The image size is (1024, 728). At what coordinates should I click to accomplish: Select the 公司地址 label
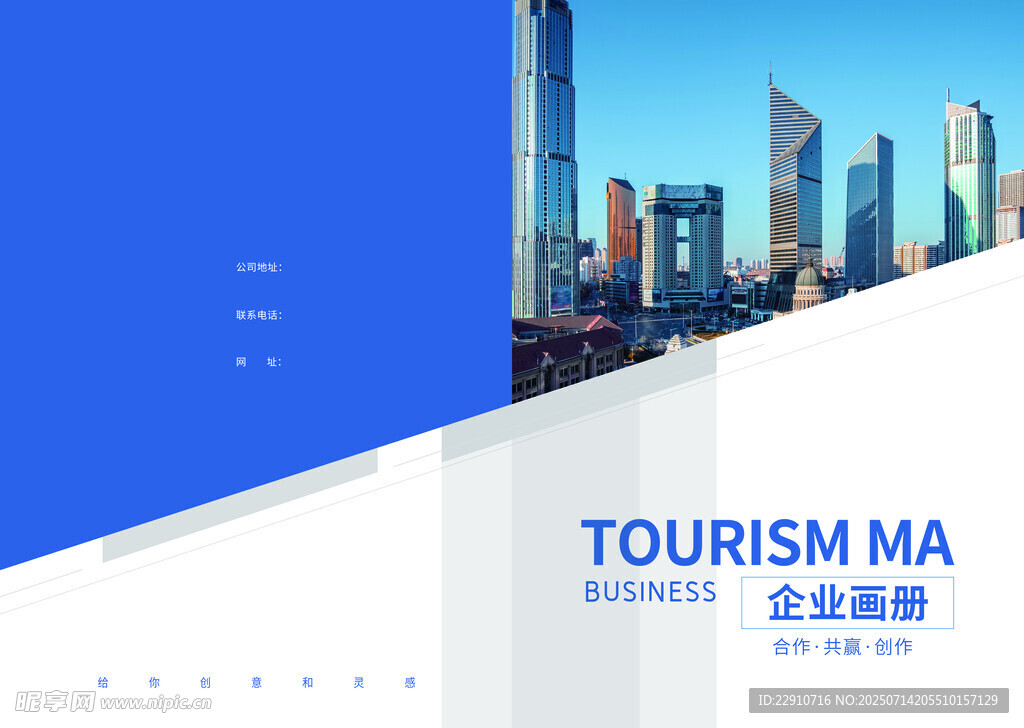point(259,267)
